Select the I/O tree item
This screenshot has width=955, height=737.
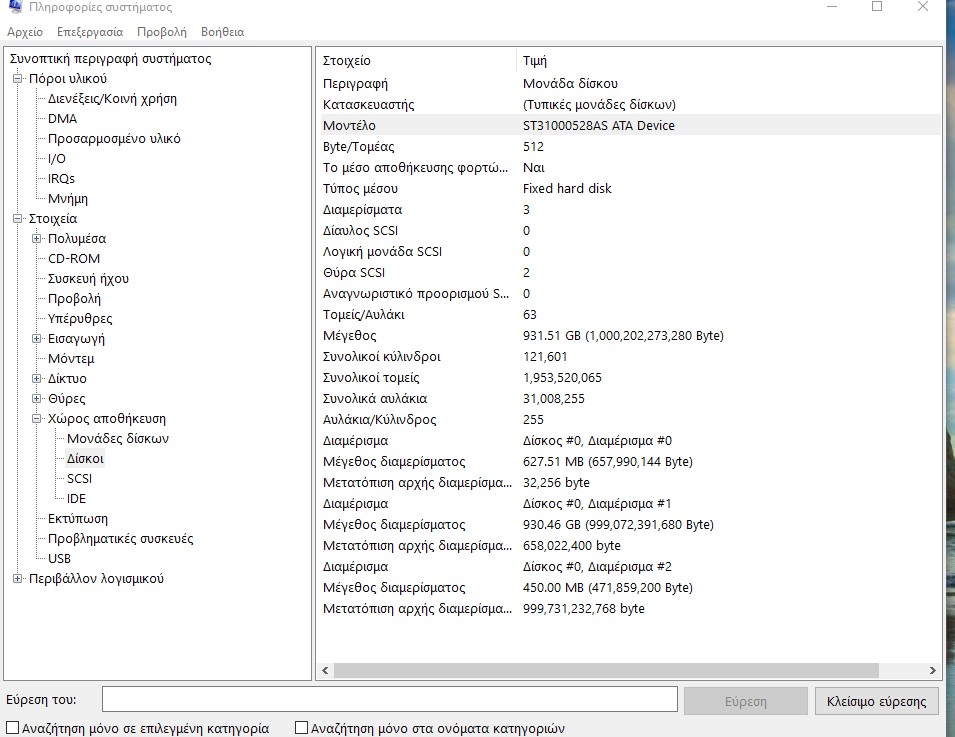[x=57, y=159]
